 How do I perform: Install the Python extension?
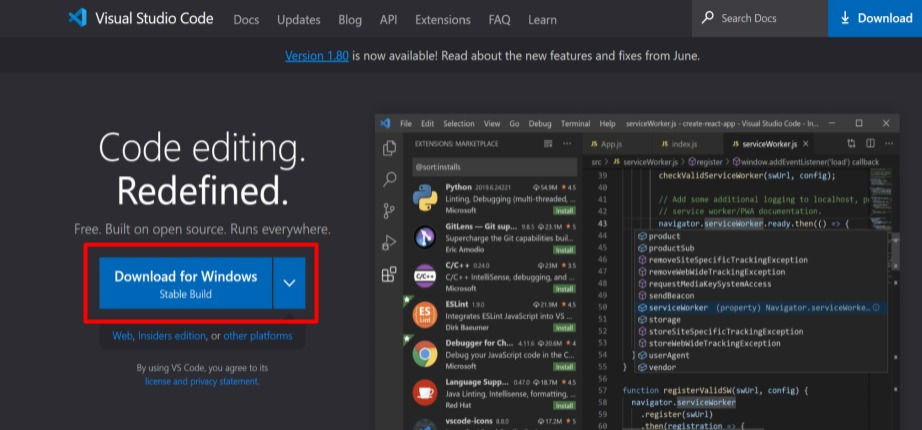(x=564, y=211)
